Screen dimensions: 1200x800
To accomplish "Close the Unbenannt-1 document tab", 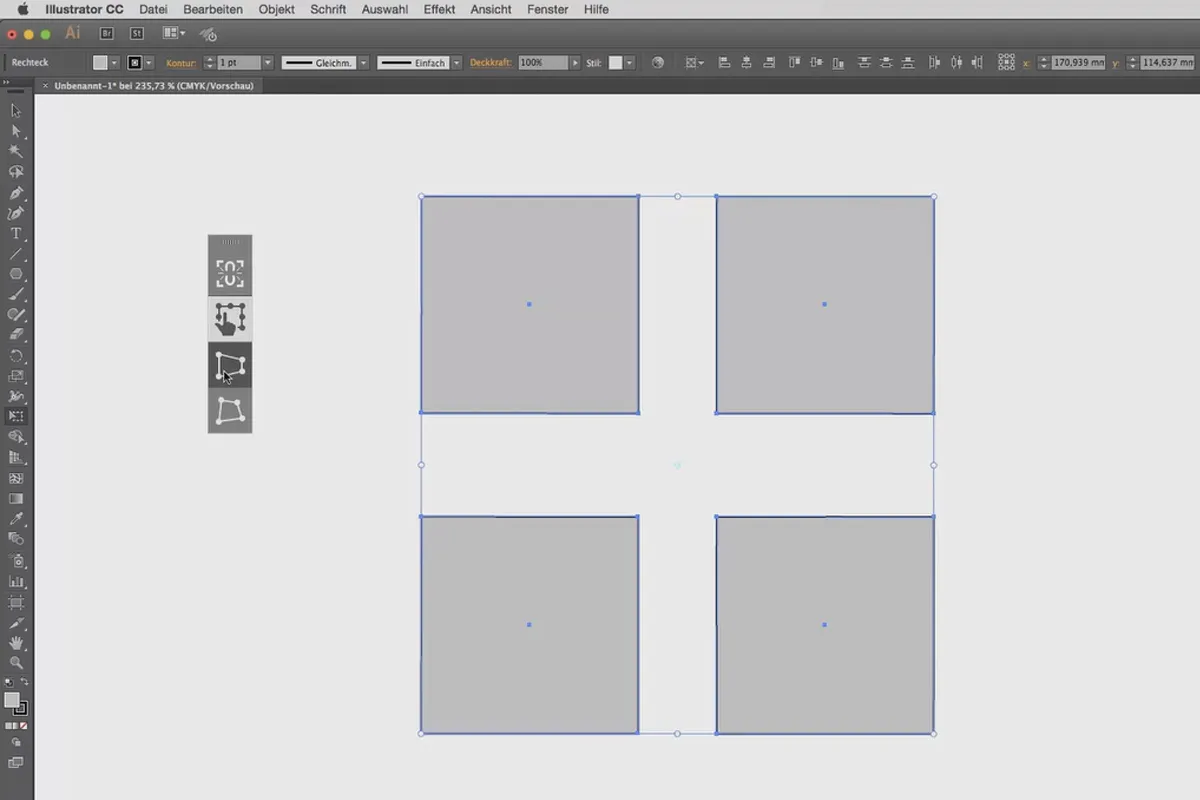I will (44, 86).
